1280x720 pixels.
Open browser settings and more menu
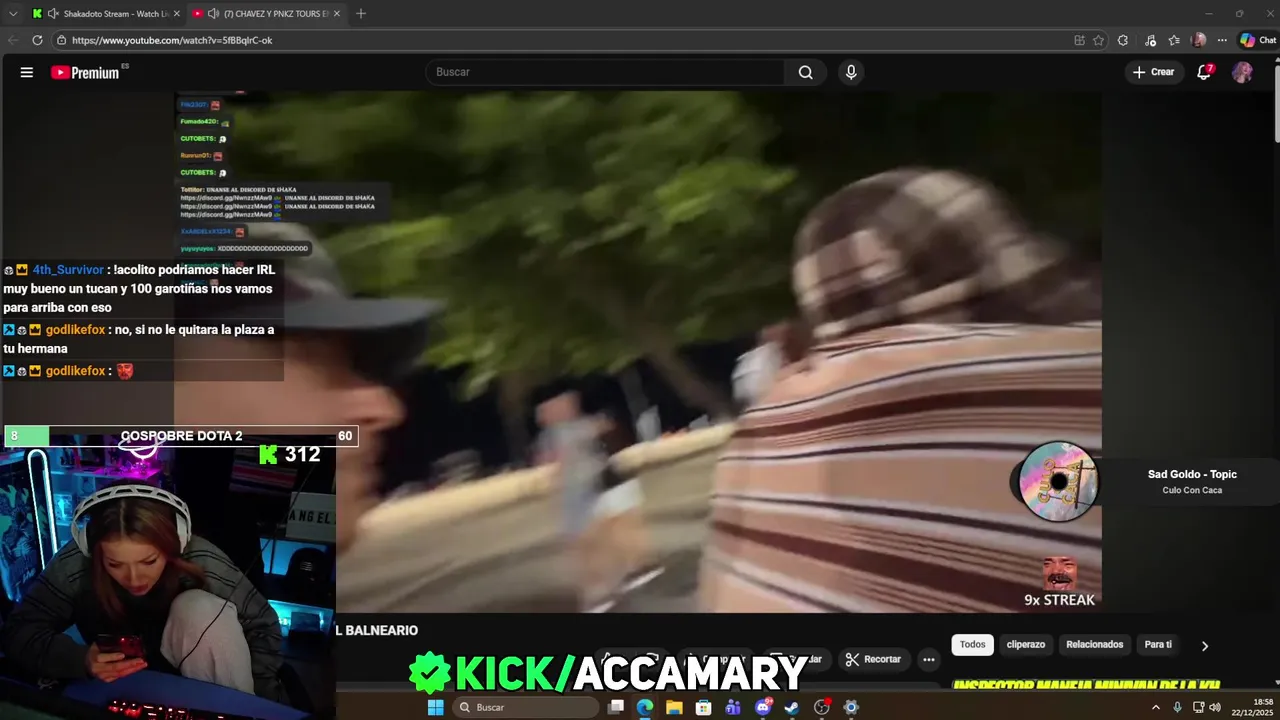click(1222, 40)
